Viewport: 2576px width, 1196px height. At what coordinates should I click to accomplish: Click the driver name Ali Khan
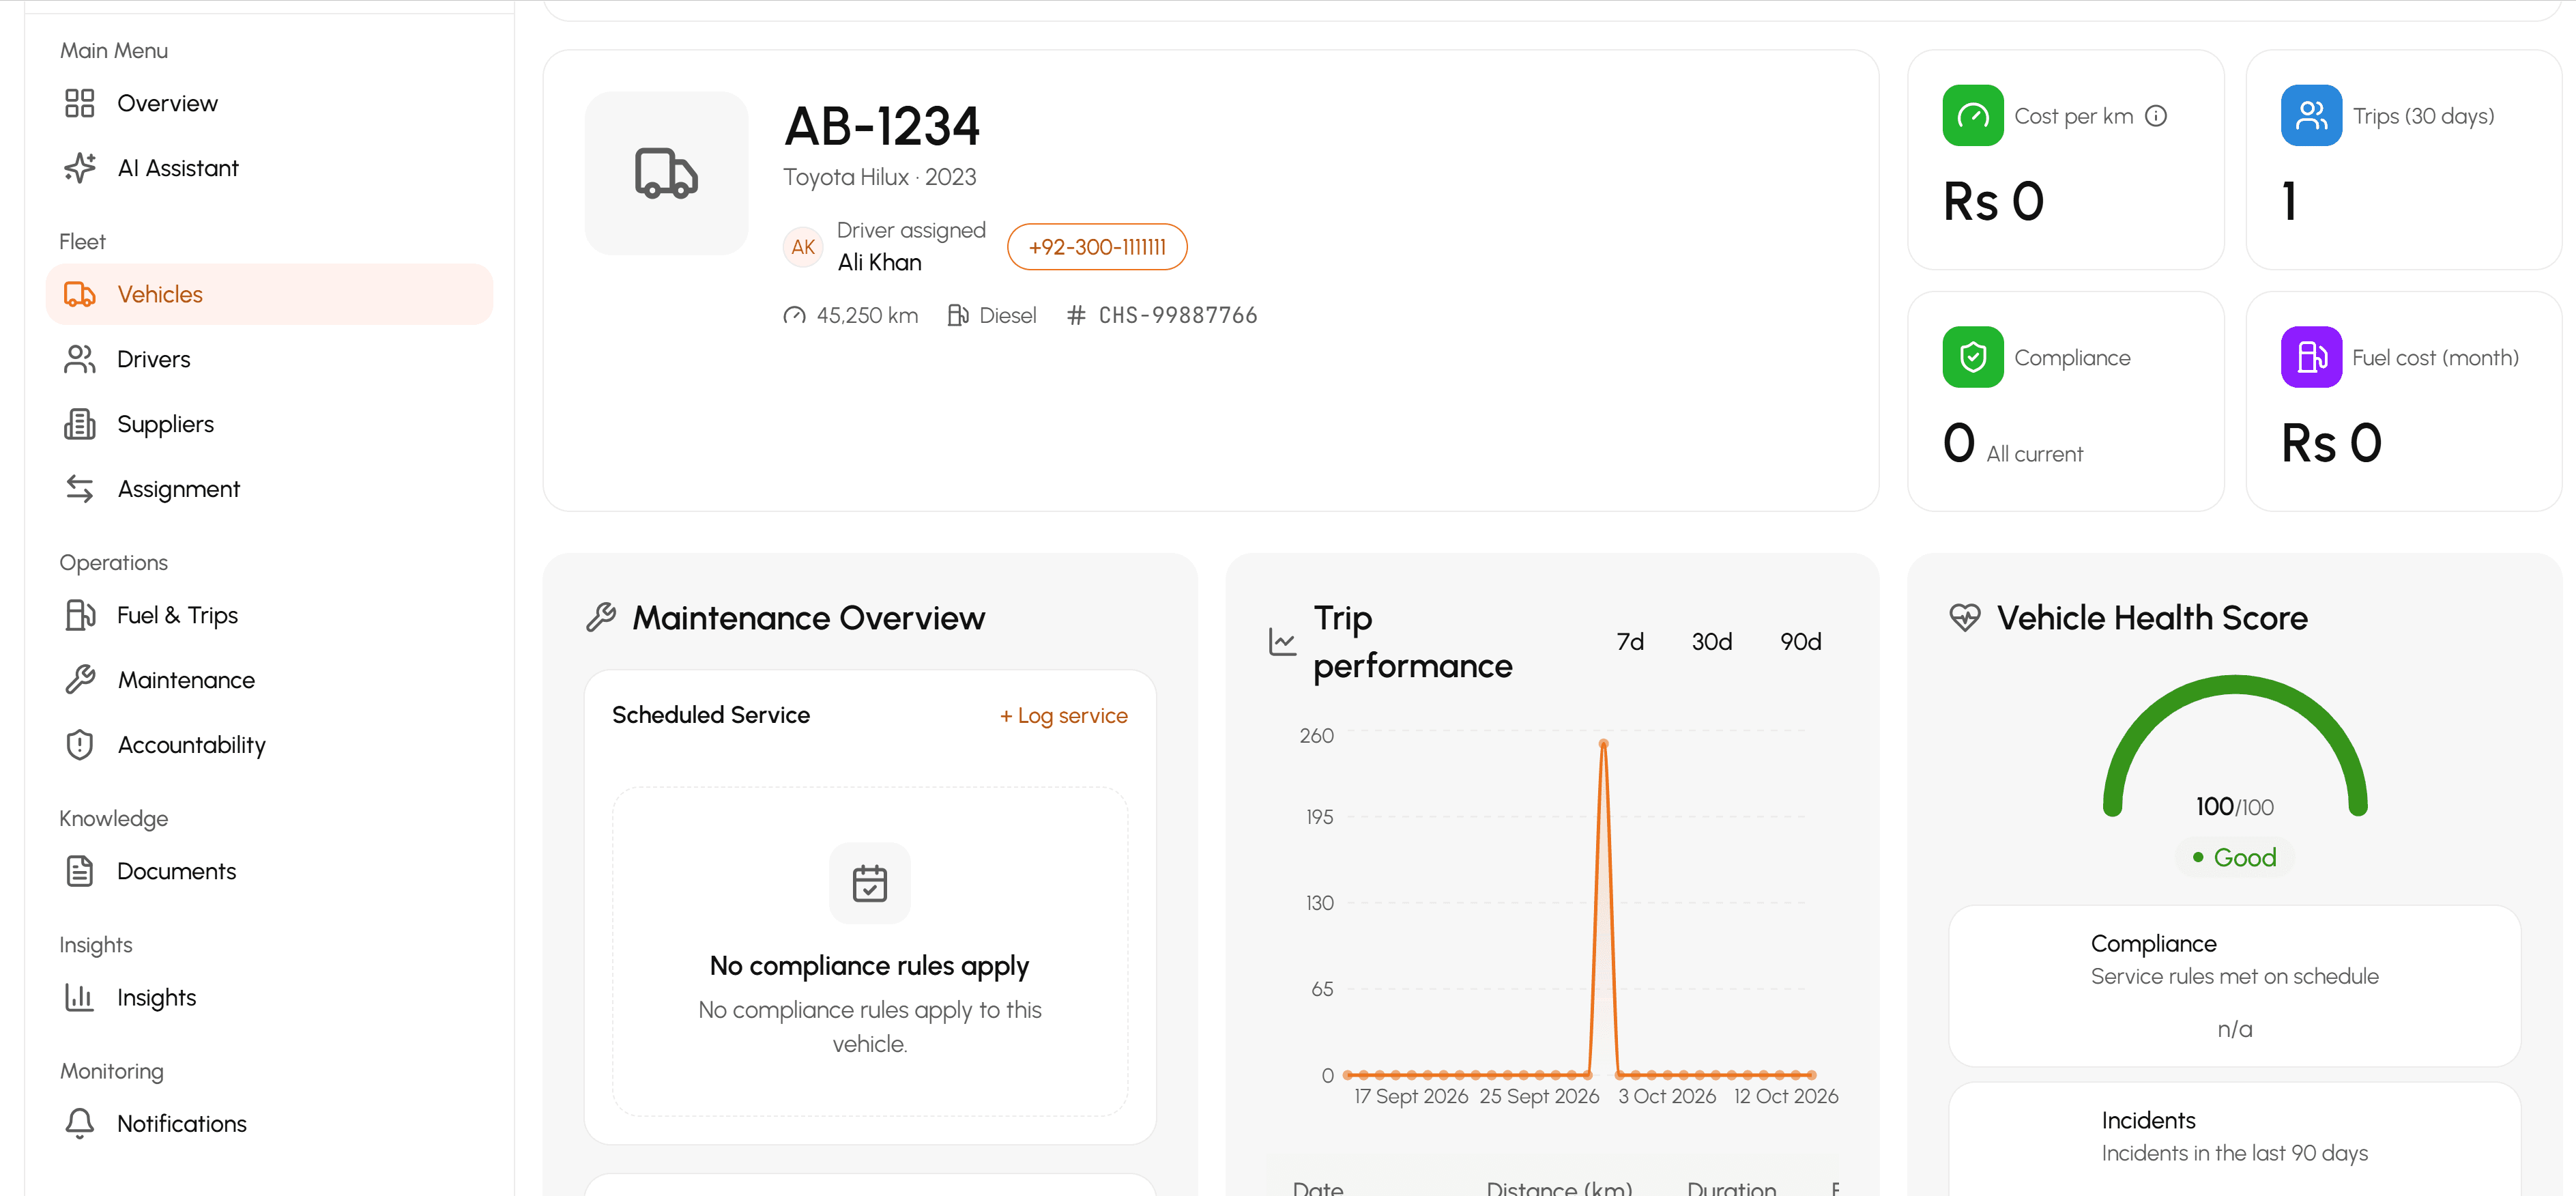click(879, 263)
